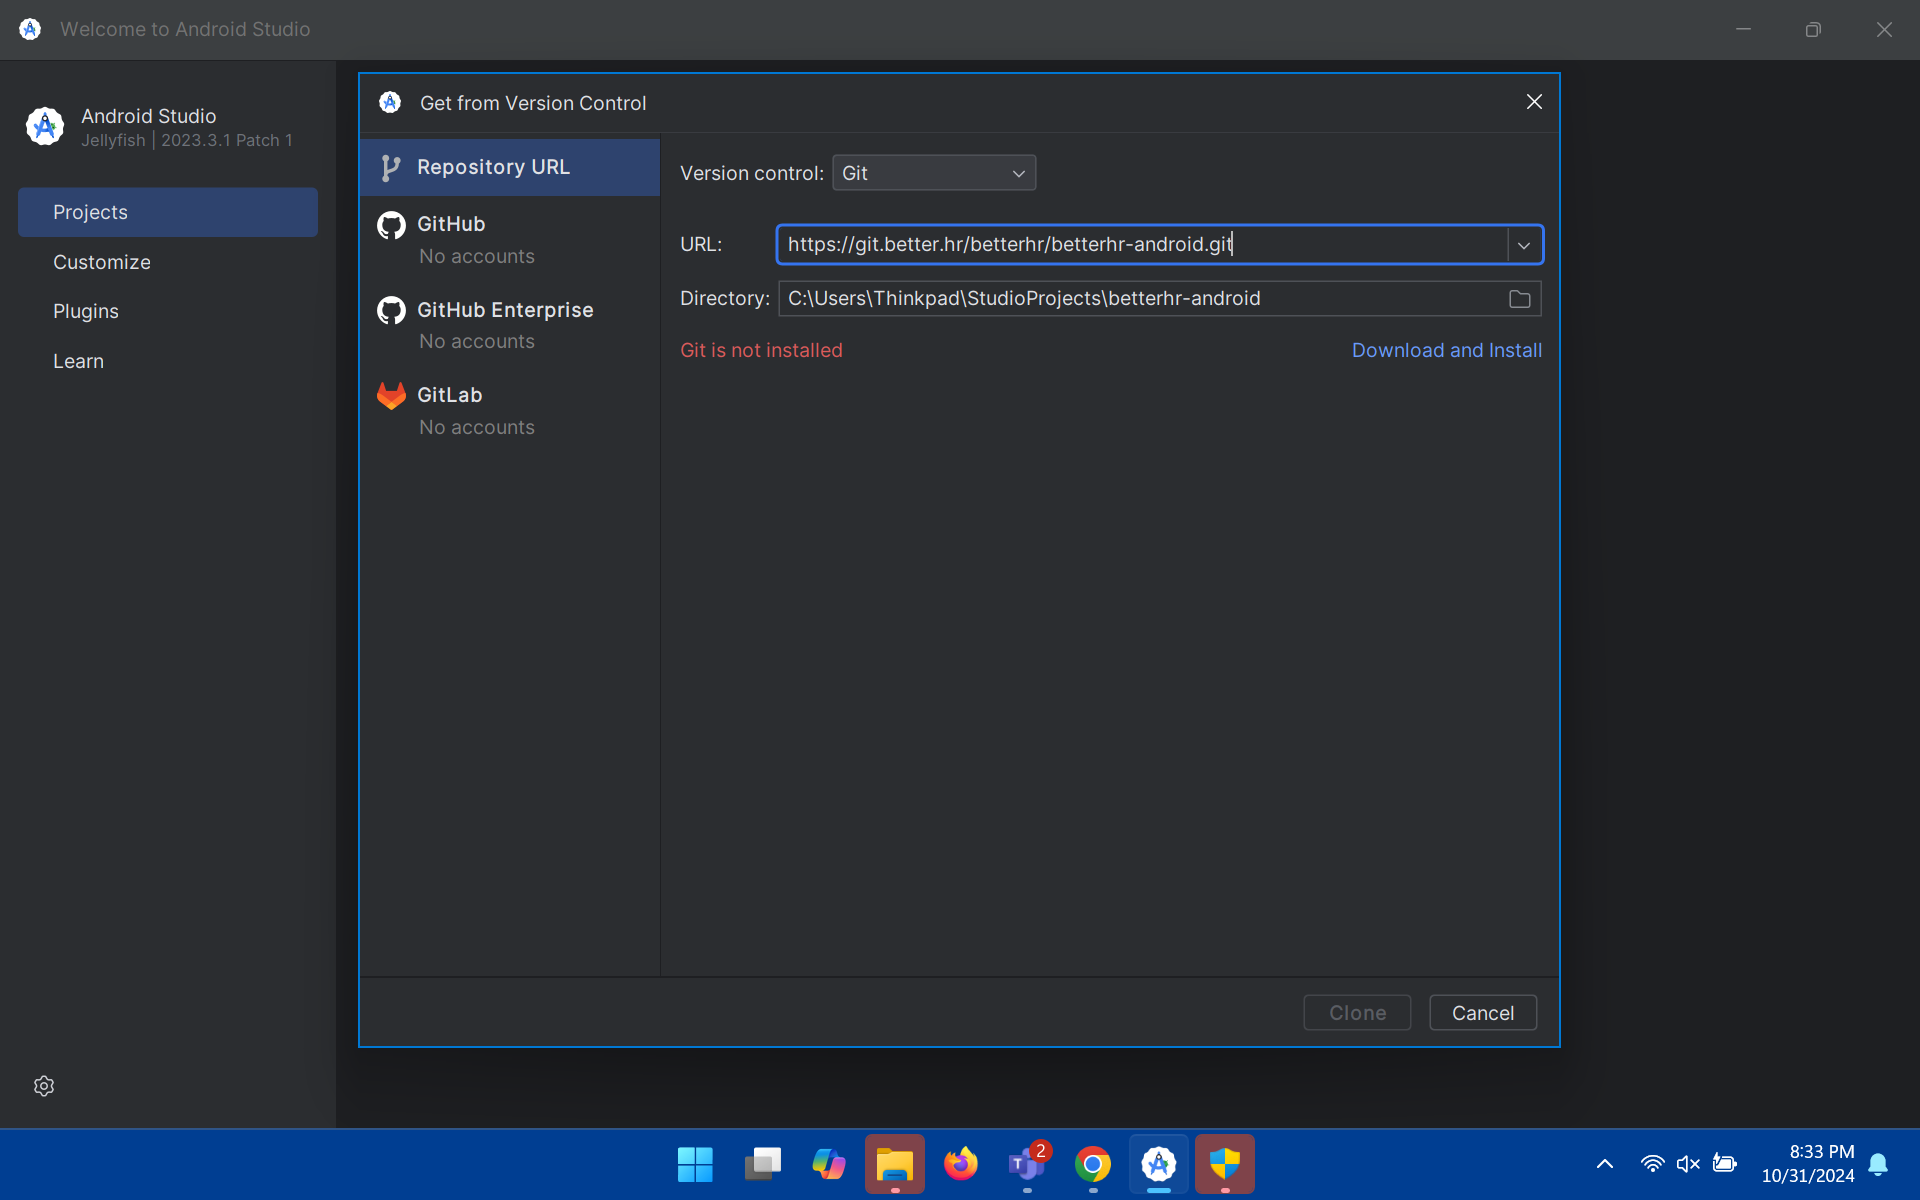1920x1200 pixels.
Task: Select GitHub in the dialog sidebar
Action: (x=510, y=239)
